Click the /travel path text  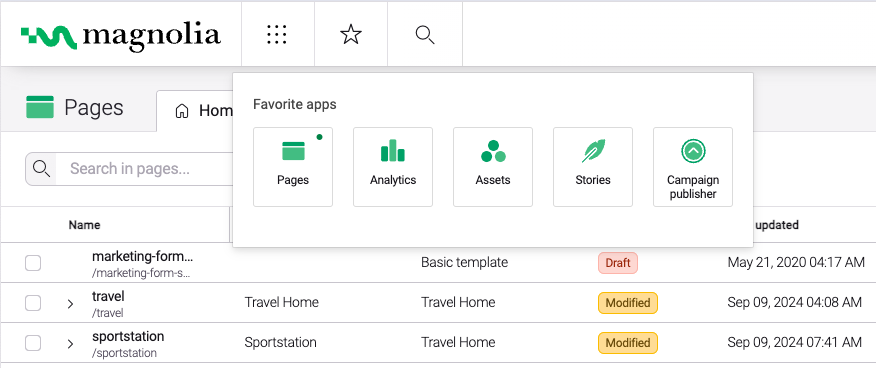point(108,313)
